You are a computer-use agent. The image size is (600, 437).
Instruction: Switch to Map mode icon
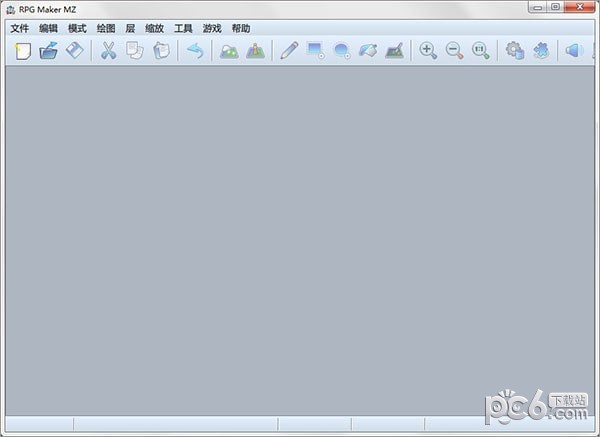[229, 51]
